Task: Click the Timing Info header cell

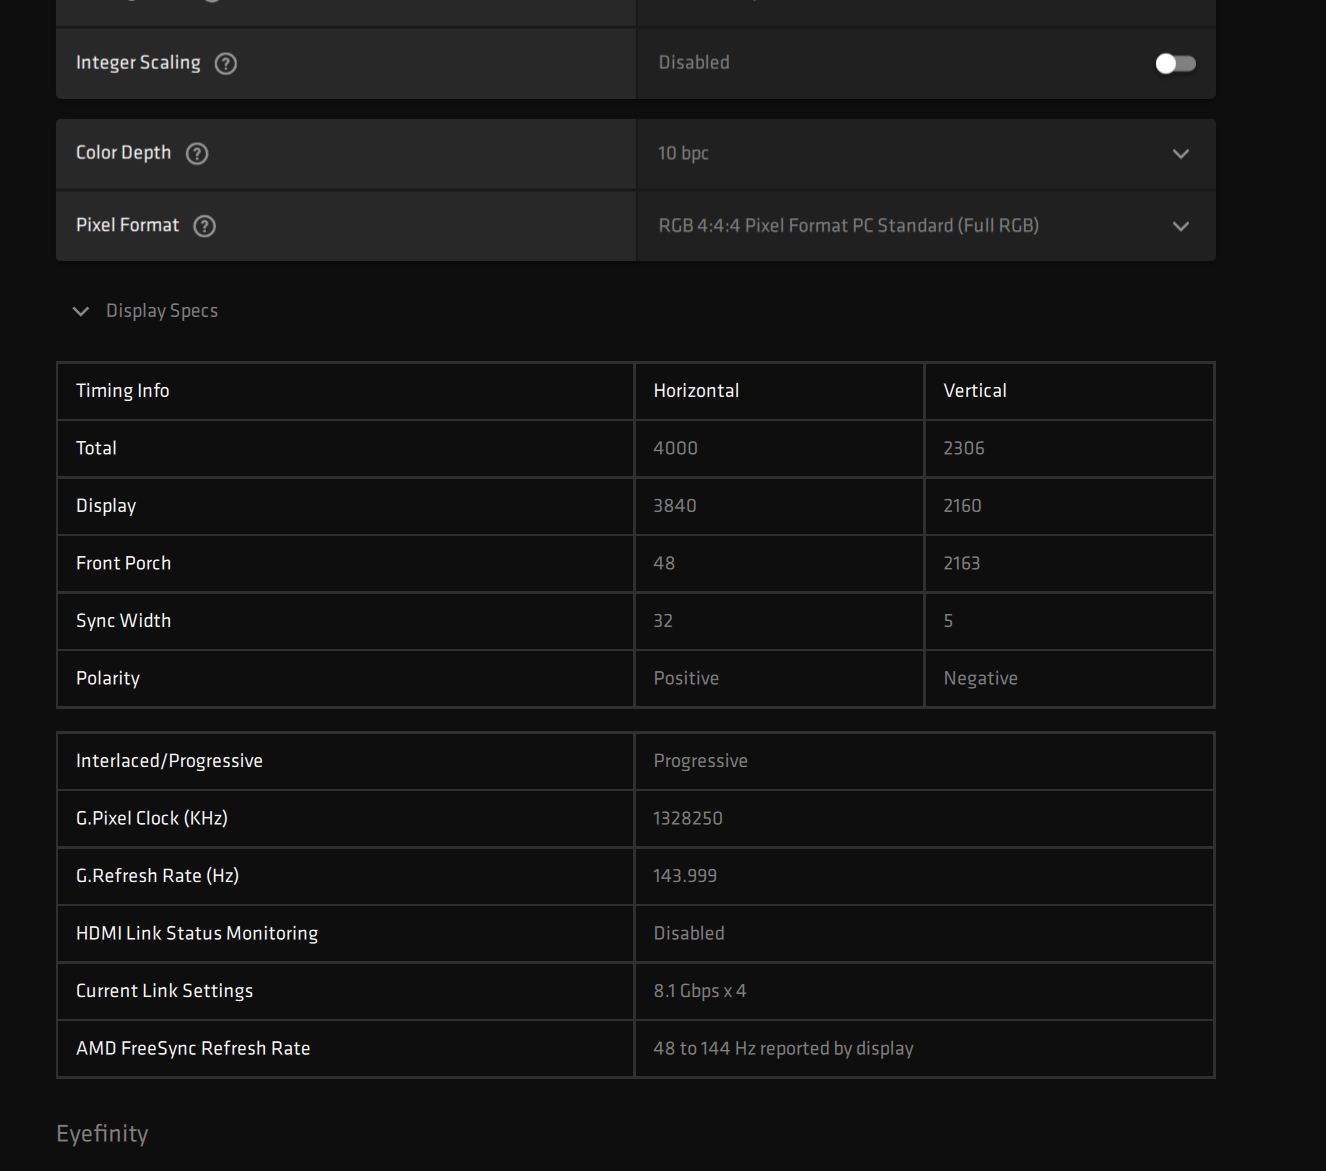Action: [346, 391]
